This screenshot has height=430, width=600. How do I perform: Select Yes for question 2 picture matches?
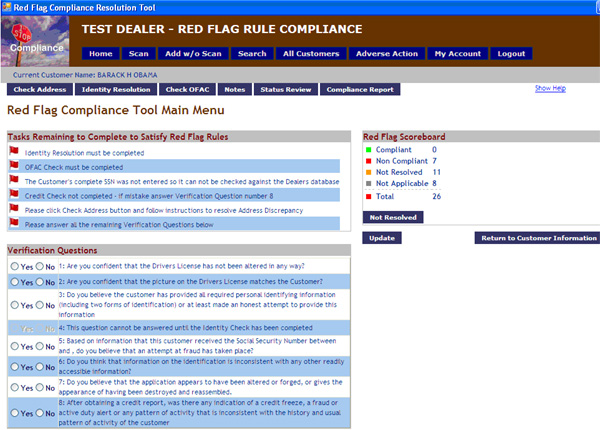pyautogui.click(x=15, y=282)
